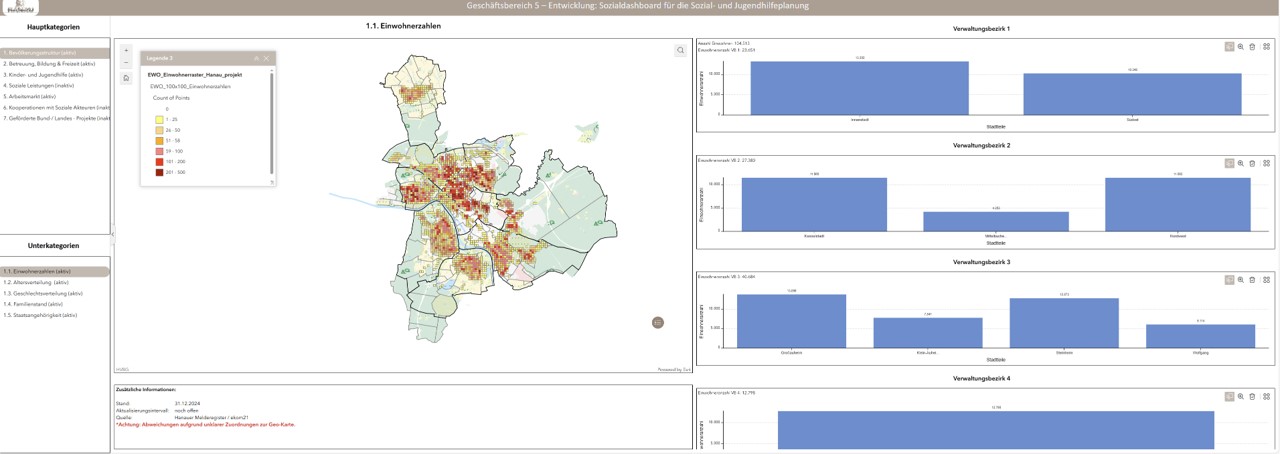This screenshot has width=1280, height=454.
Task: Click zoom icon on Verwaltungsbezirk 1 chart
Action: pyautogui.click(x=1241, y=47)
